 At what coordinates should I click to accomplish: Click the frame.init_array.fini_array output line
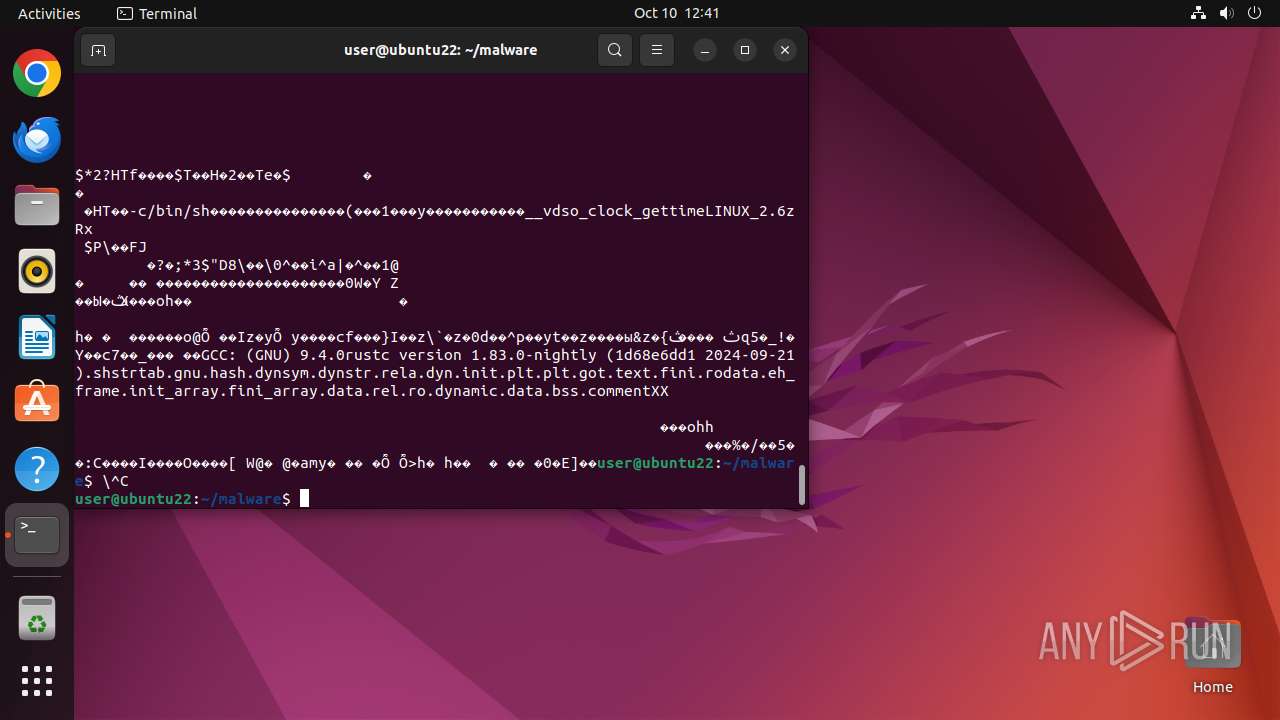(372, 391)
